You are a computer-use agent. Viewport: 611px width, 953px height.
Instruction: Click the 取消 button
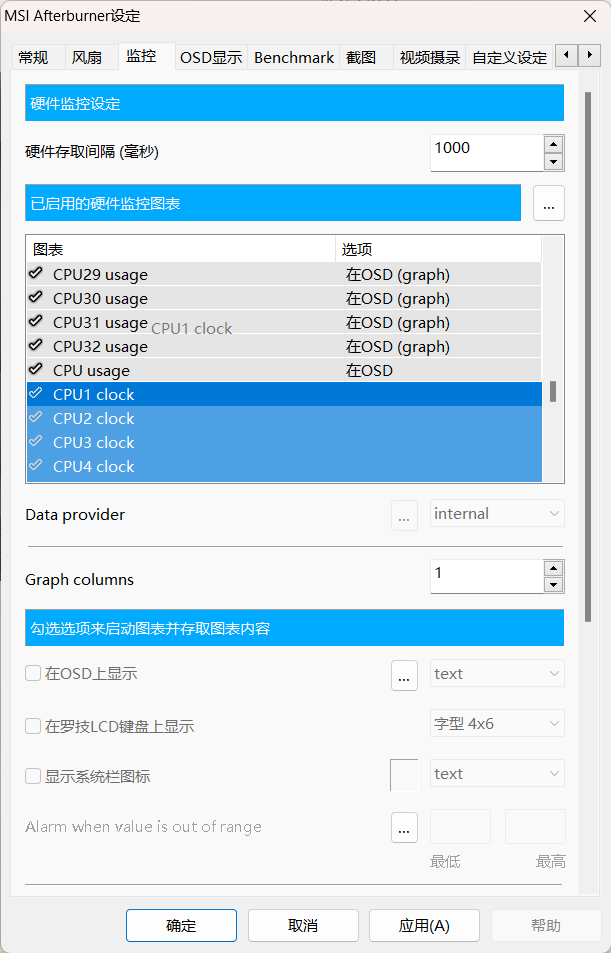click(303, 925)
